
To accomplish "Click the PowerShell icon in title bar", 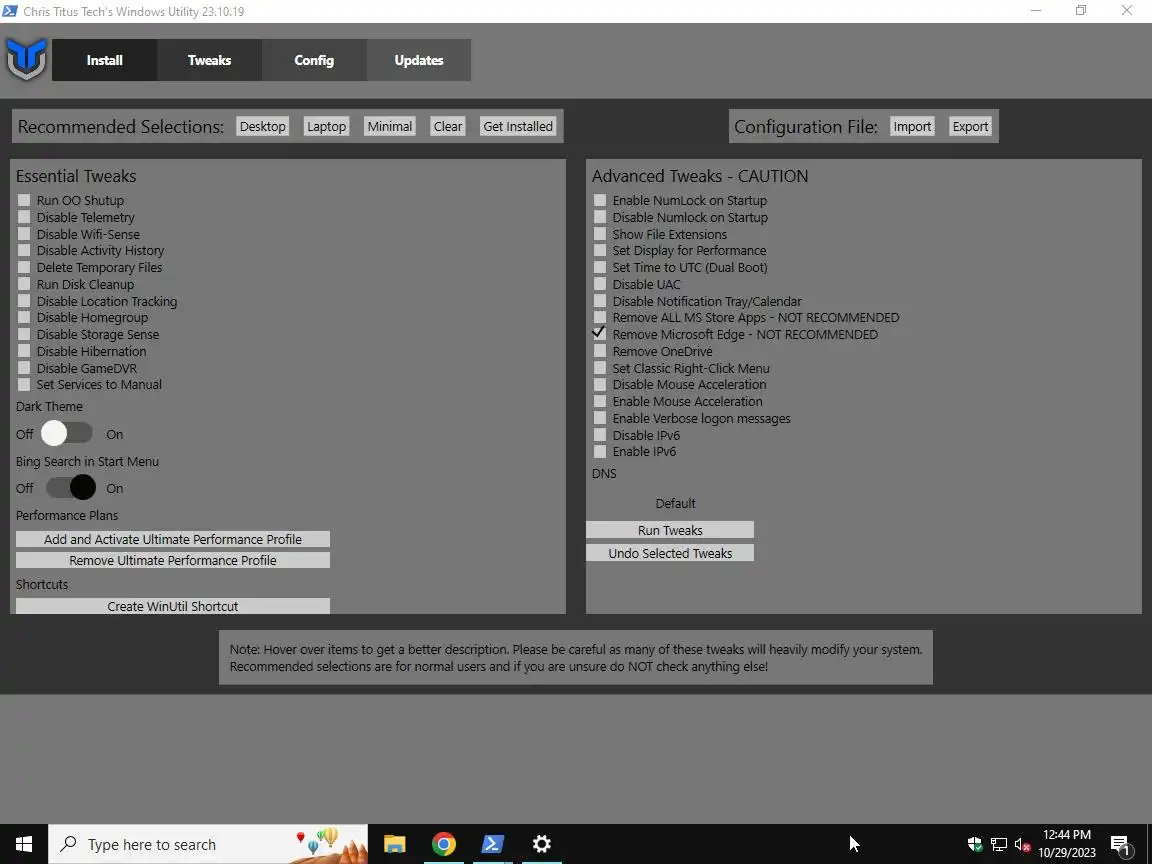I will coord(10,11).
